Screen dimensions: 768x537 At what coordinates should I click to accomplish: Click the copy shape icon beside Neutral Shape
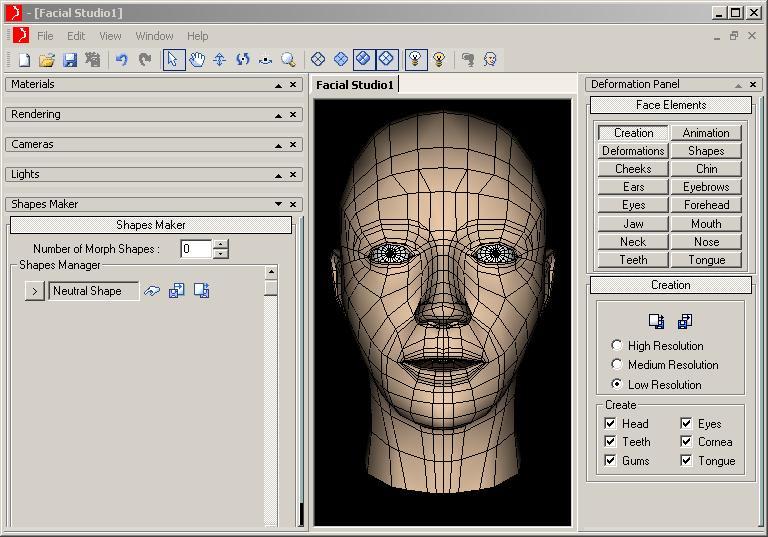[x=177, y=291]
